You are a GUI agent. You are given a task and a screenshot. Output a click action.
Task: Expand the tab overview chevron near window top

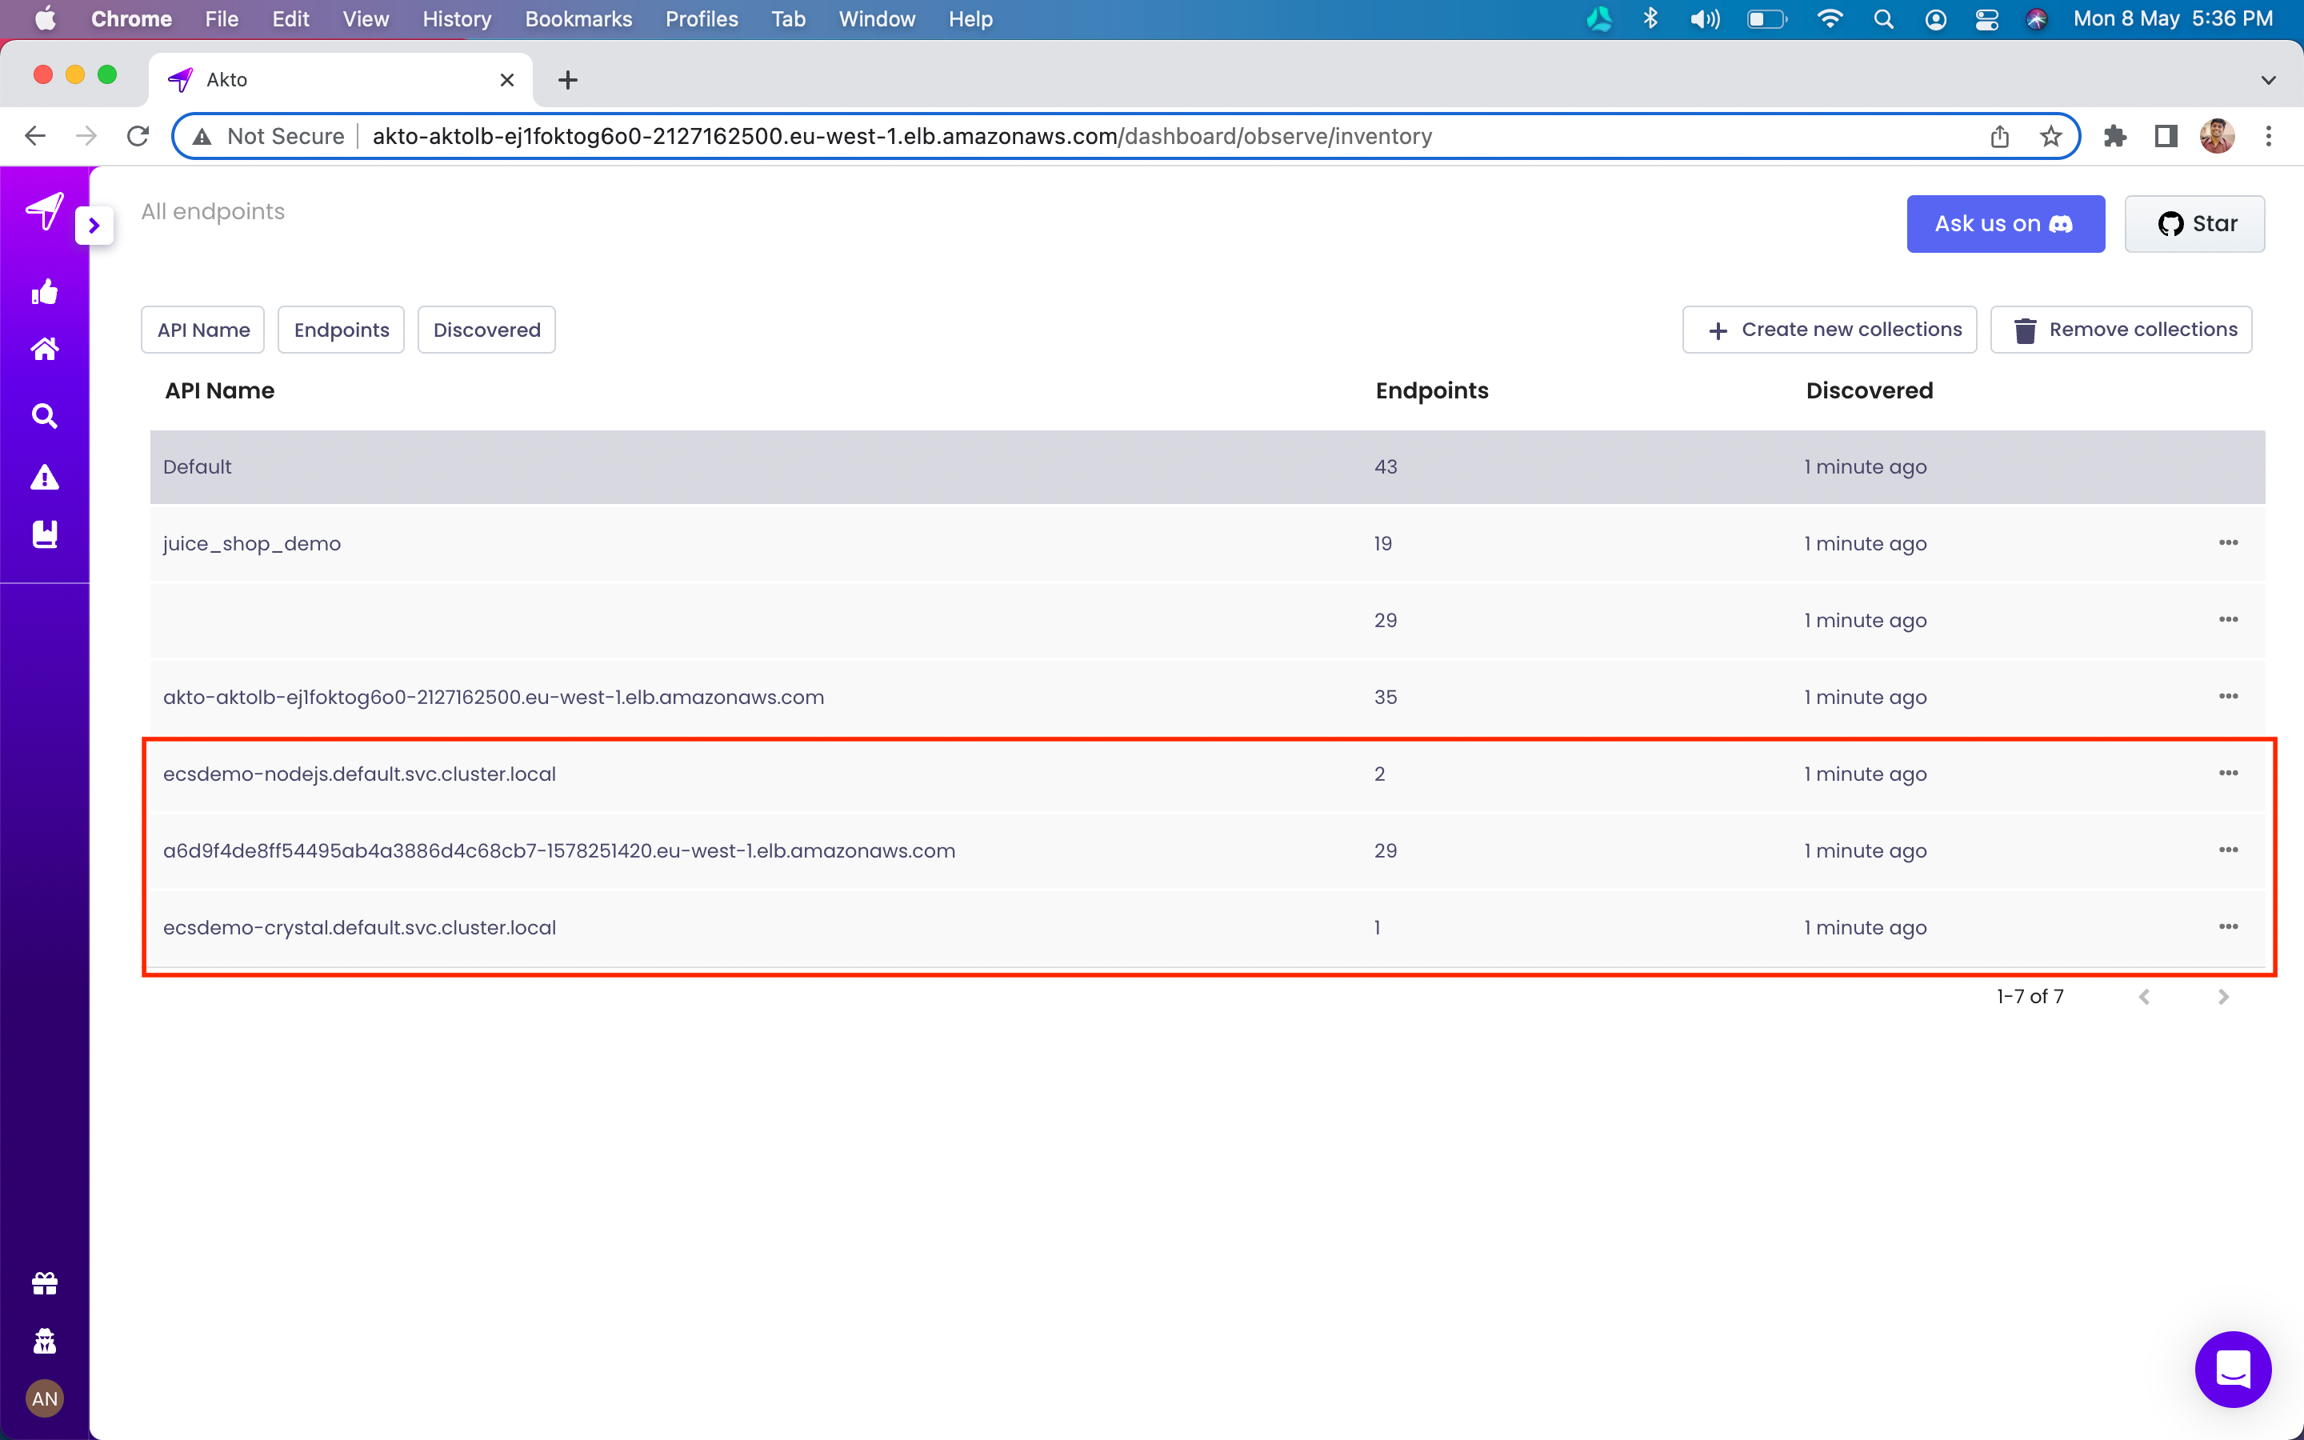click(x=2267, y=79)
